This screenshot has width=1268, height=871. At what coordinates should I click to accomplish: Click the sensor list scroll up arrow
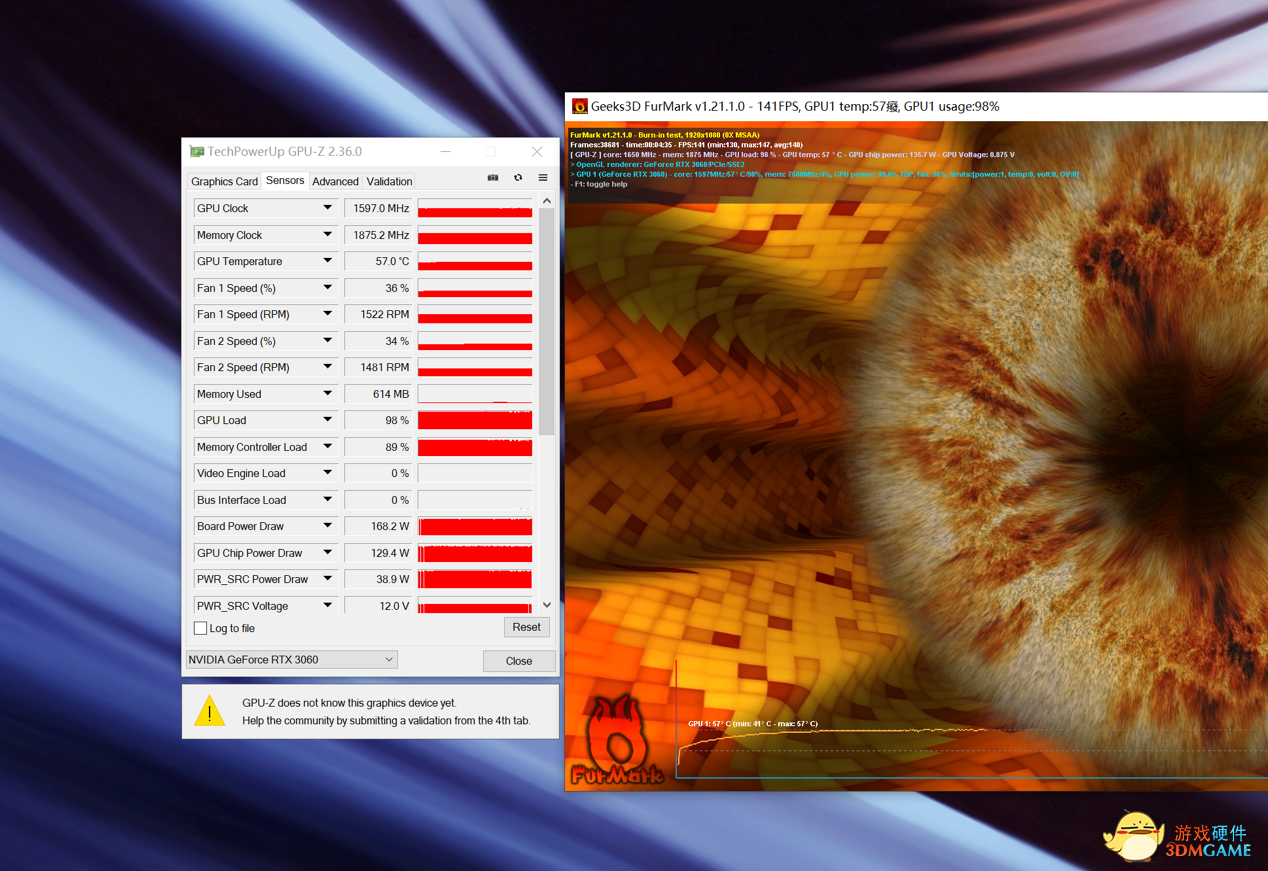pyautogui.click(x=547, y=201)
